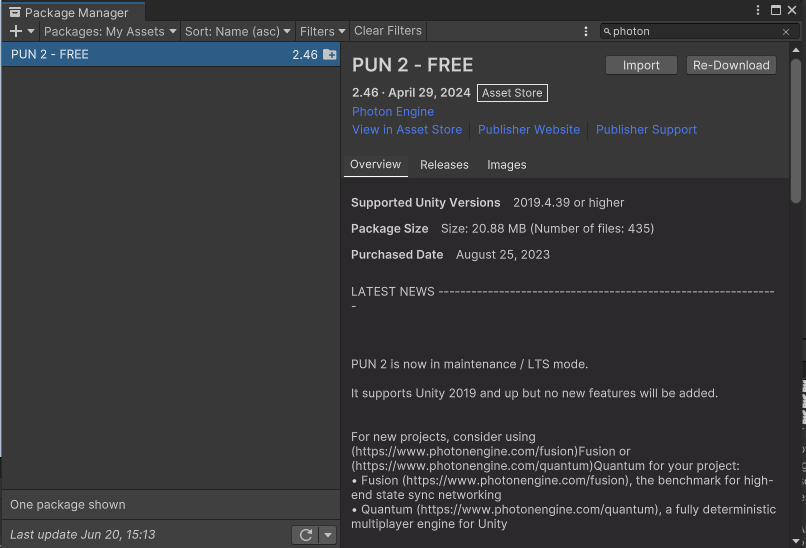This screenshot has height=548, width=806.
Task: Click the 'PUN 2 is now in maintenance' line
Action: point(469,364)
